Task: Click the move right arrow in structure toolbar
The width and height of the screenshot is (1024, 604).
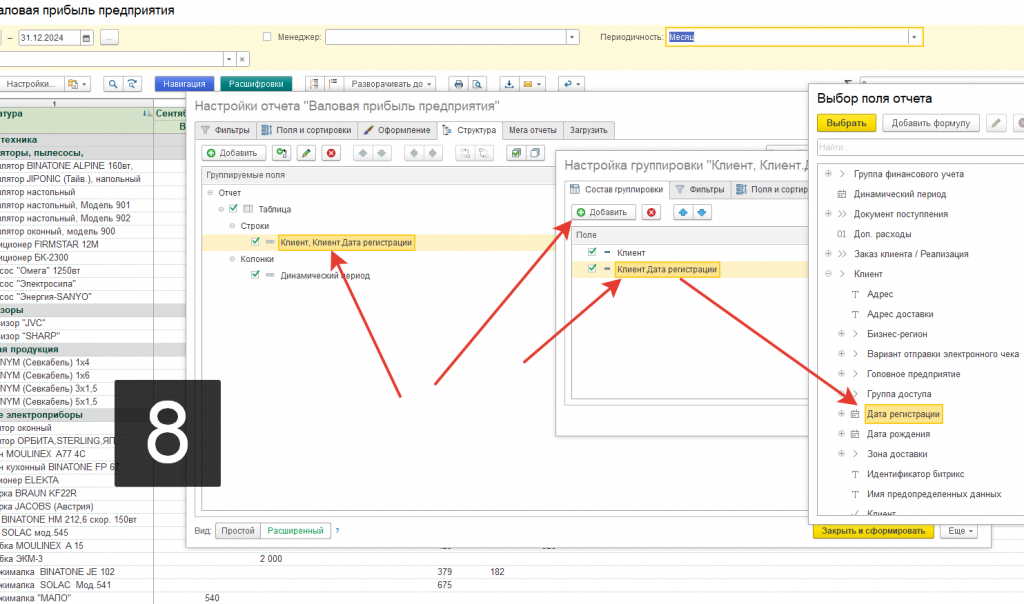Action: pos(432,153)
